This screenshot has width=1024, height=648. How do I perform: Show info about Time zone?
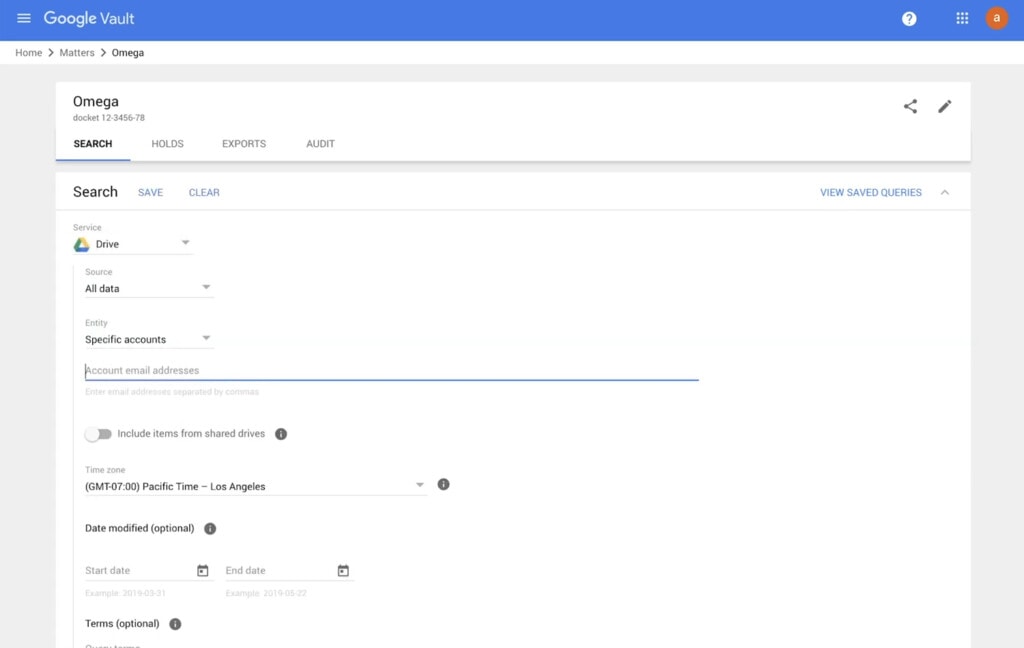pos(443,484)
